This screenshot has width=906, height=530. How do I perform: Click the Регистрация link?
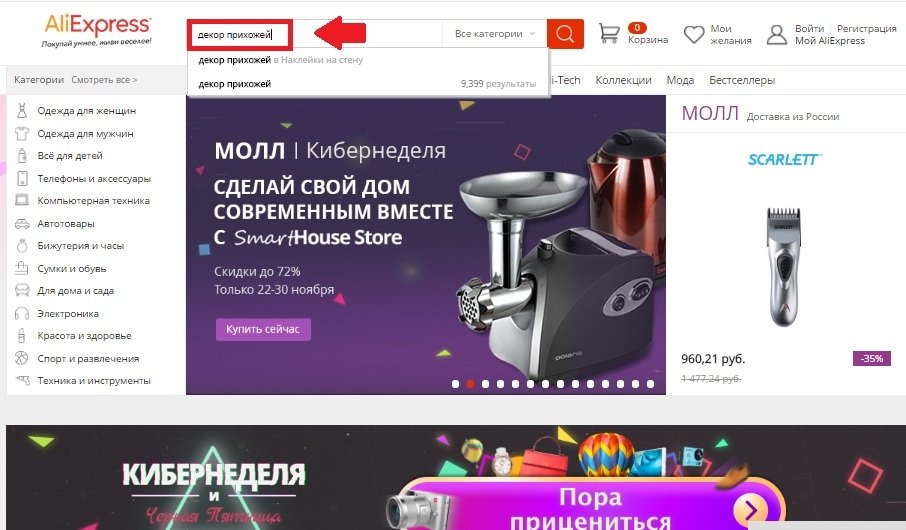point(867,28)
